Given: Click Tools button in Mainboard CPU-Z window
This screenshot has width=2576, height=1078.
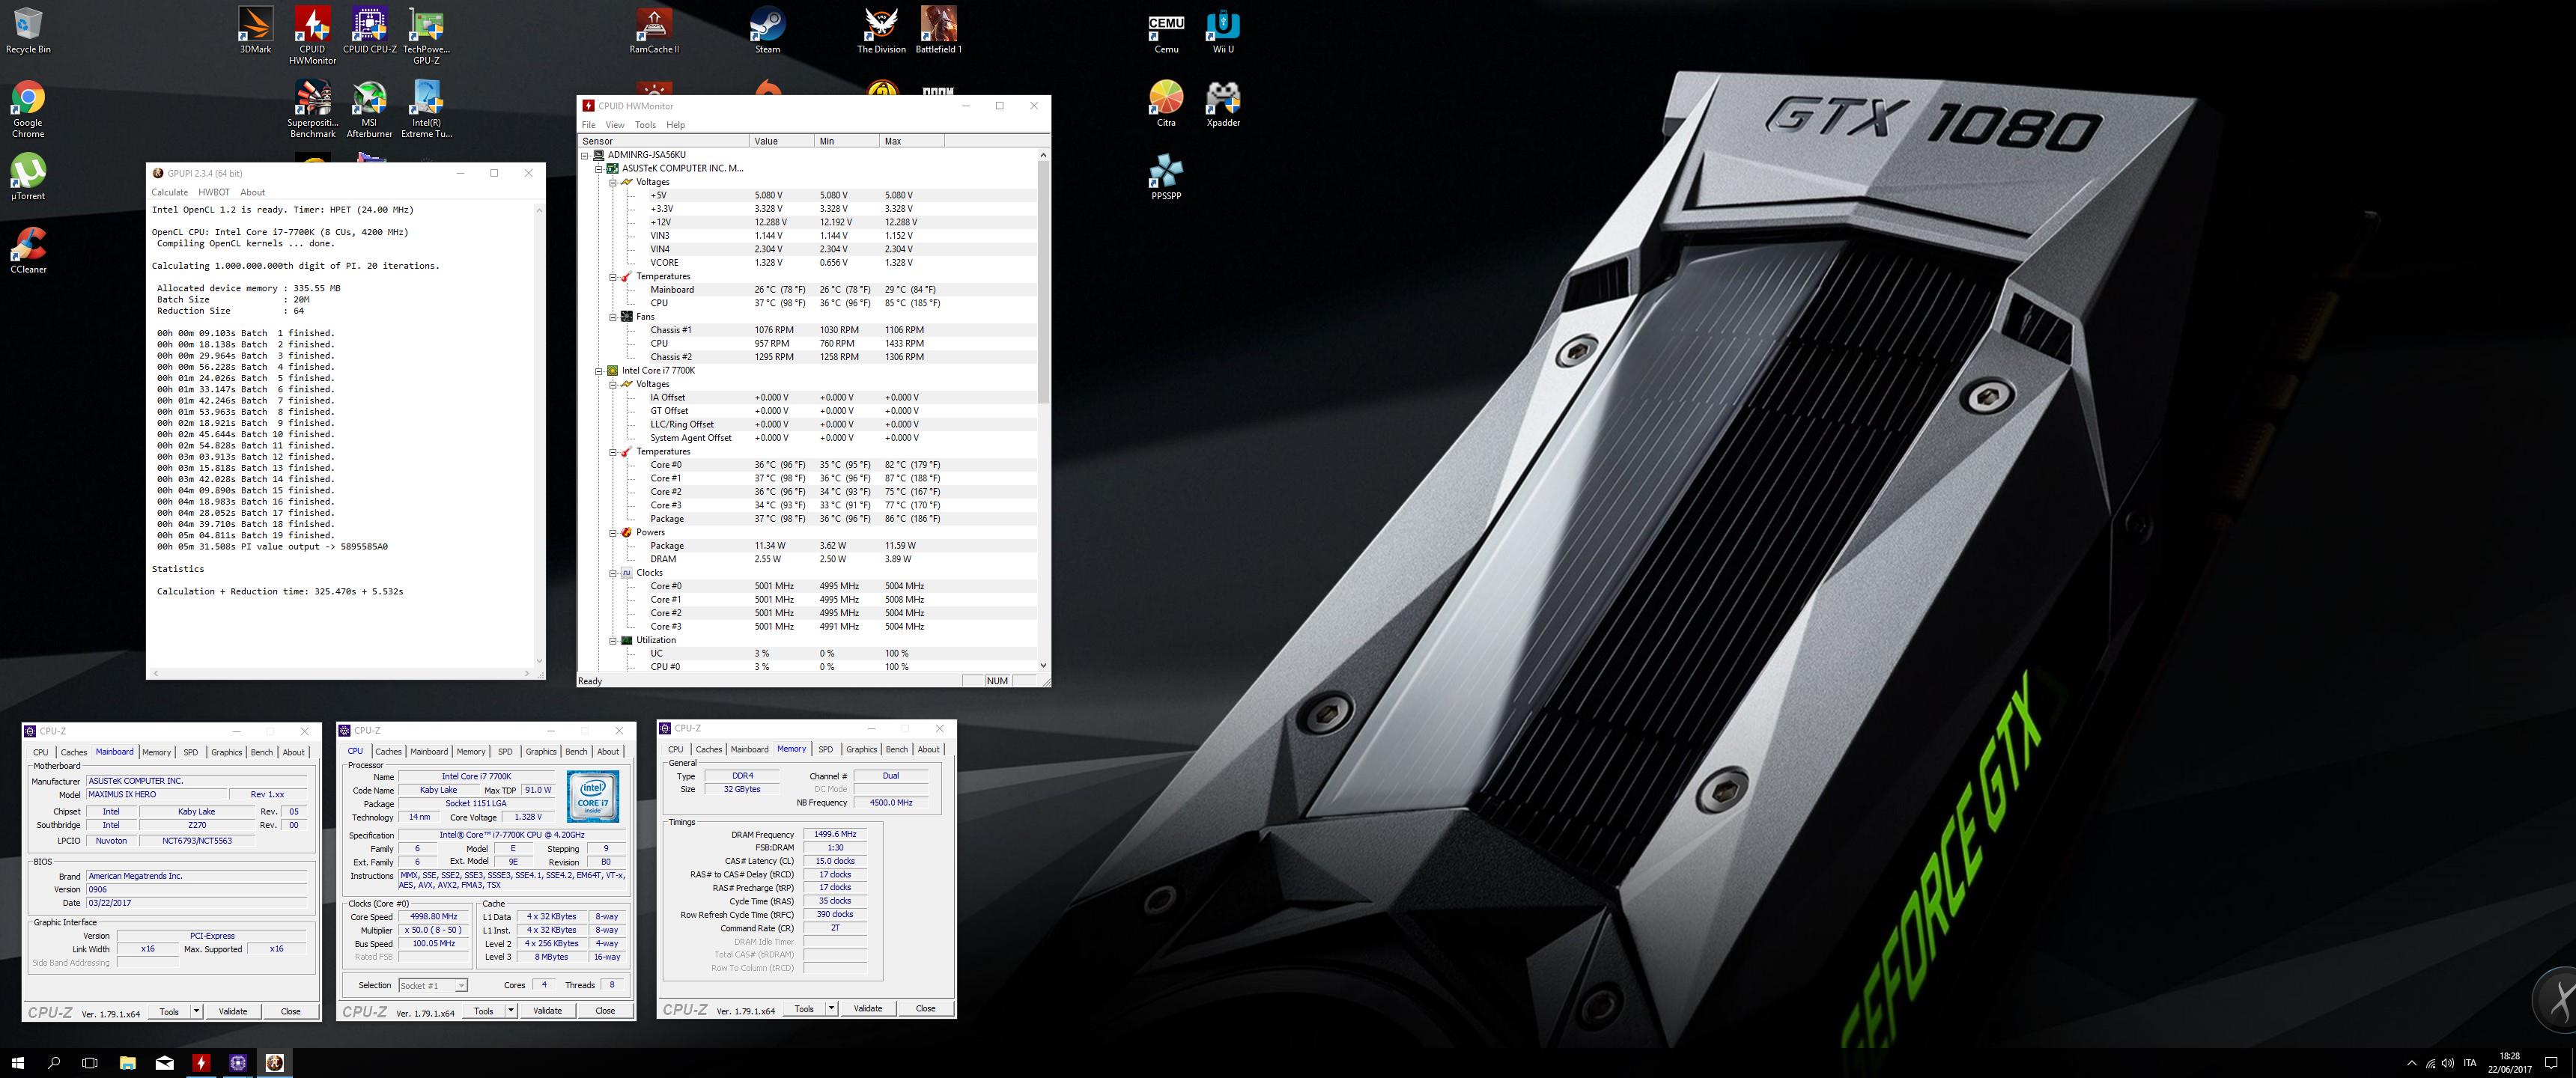Looking at the screenshot, I should [x=169, y=1011].
